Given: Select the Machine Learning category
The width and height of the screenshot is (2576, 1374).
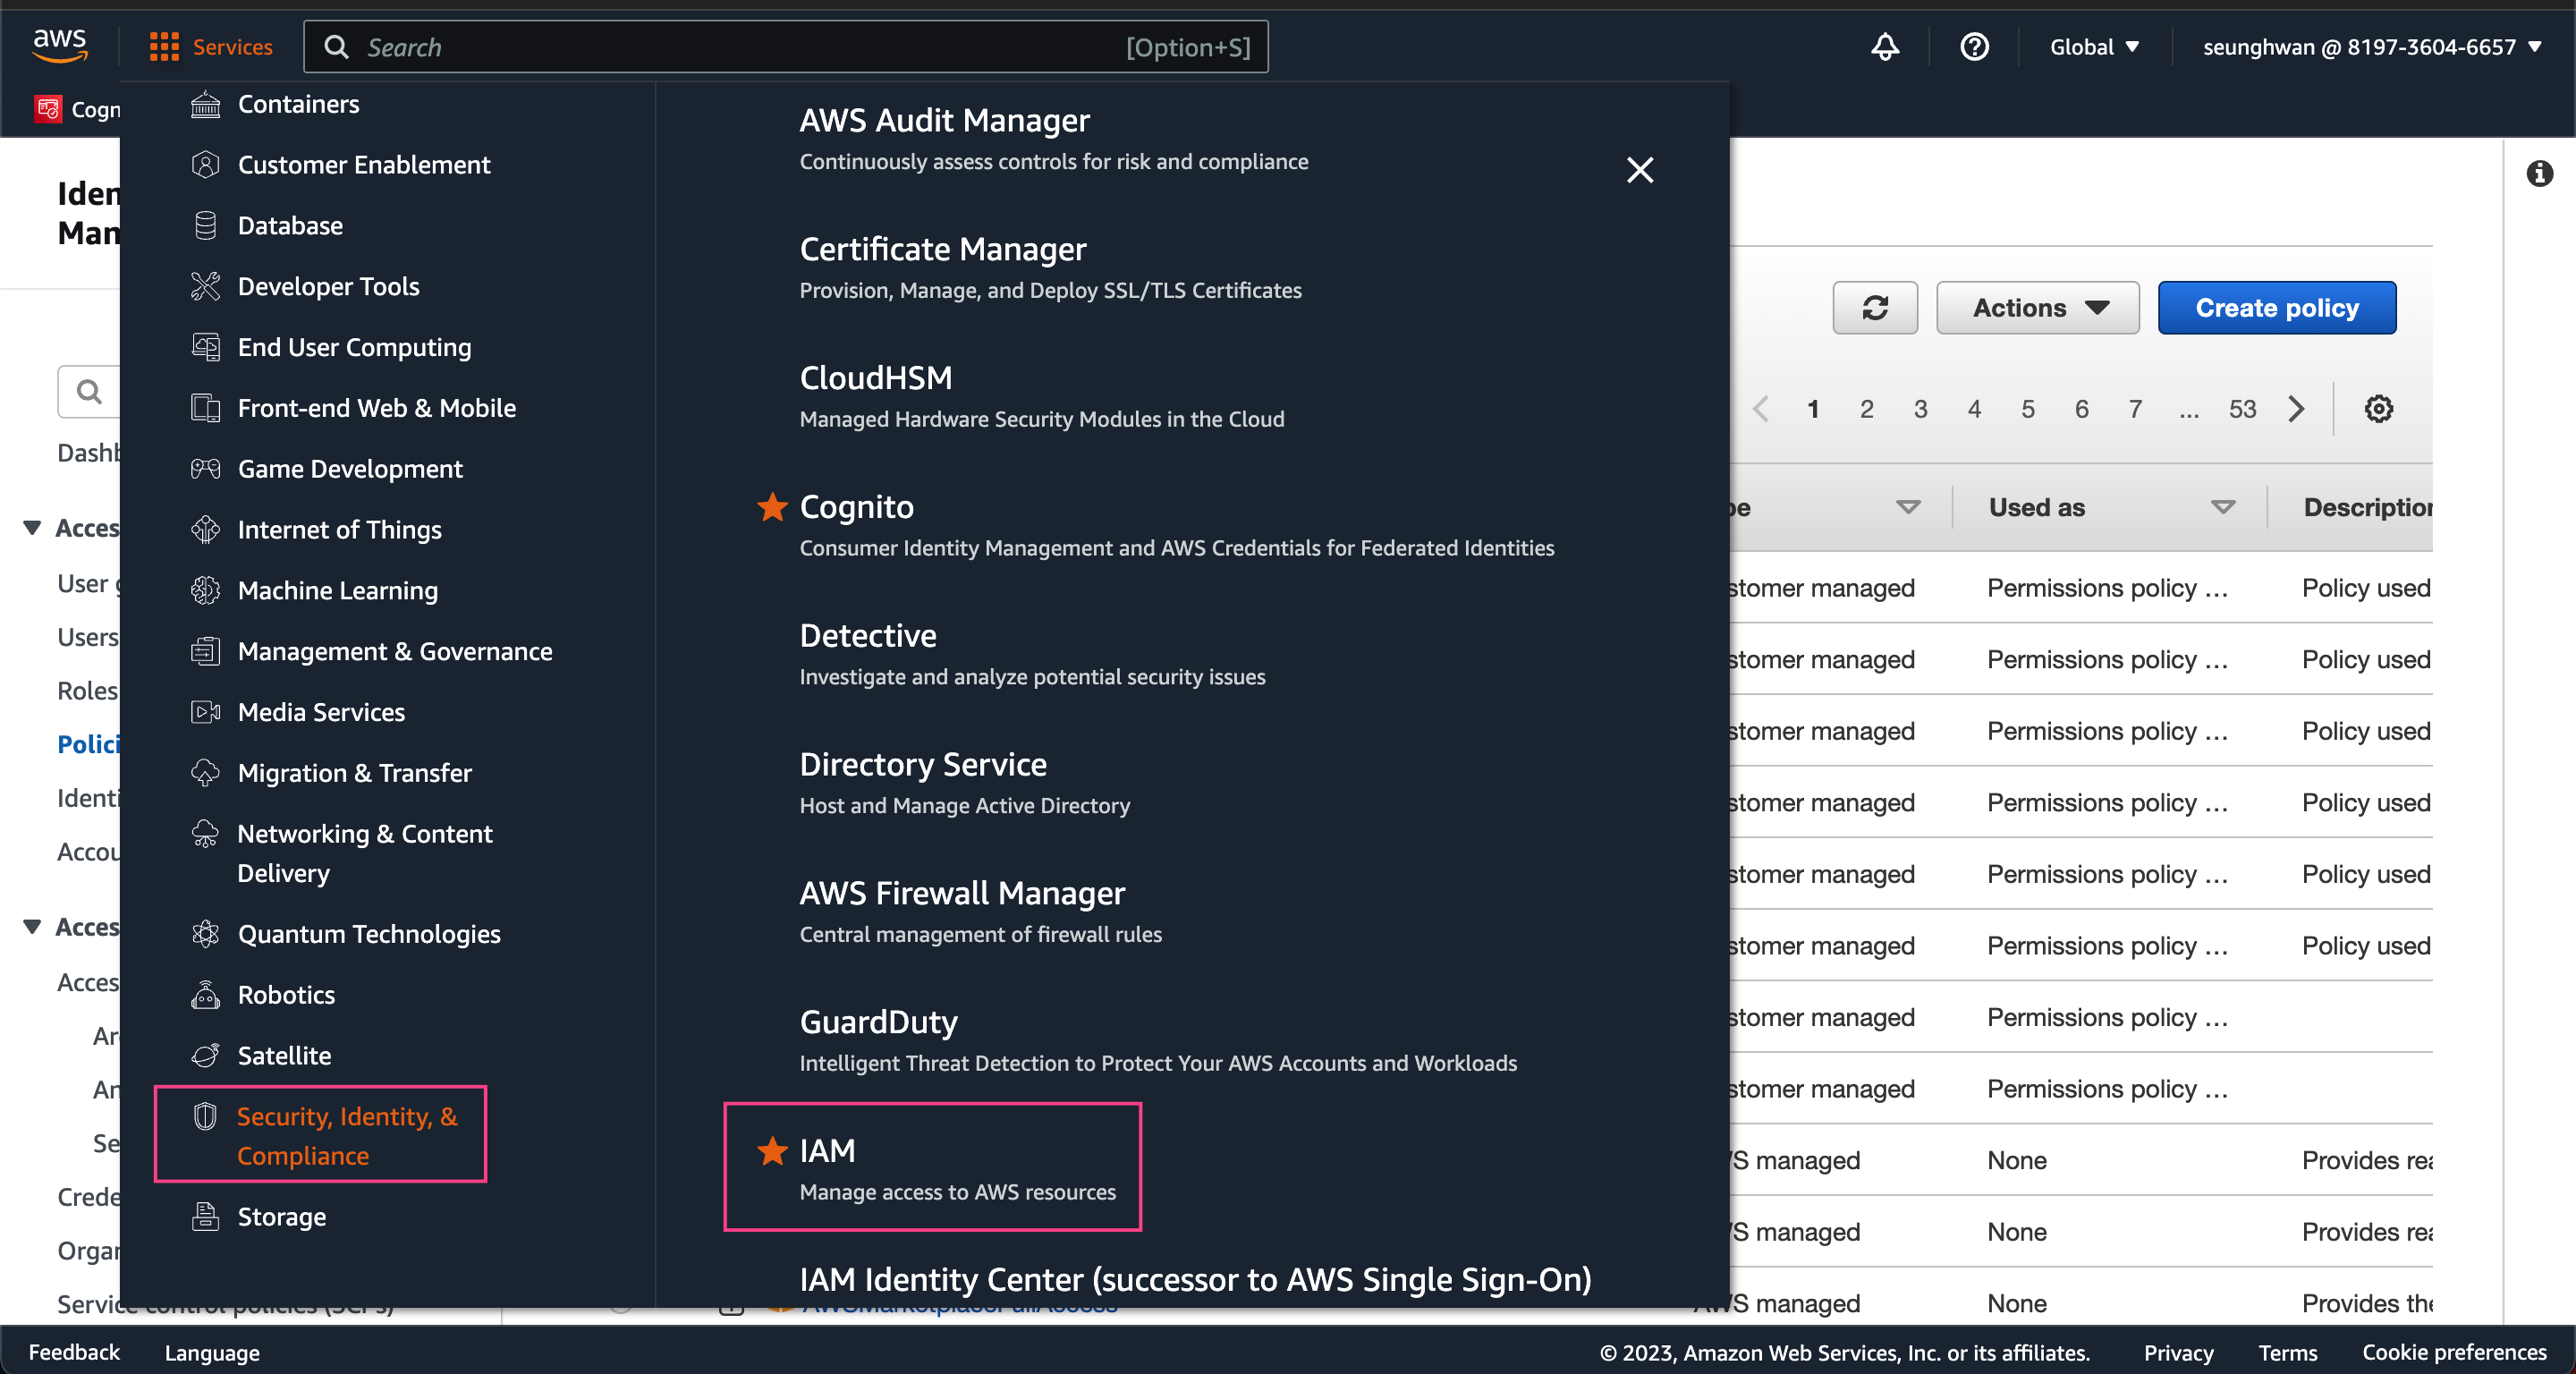Looking at the screenshot, I should [338, 591].
